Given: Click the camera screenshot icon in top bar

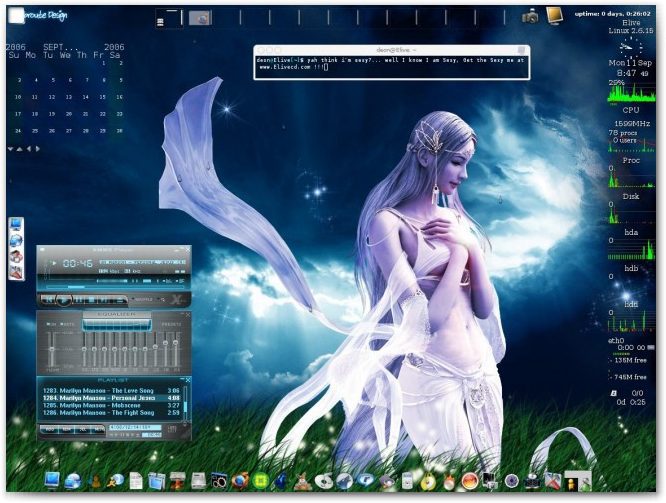Looking at the screenshot, I should [530, 16].
